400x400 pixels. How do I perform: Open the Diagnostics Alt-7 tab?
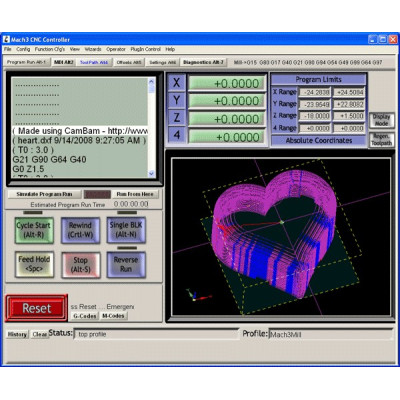203,62
